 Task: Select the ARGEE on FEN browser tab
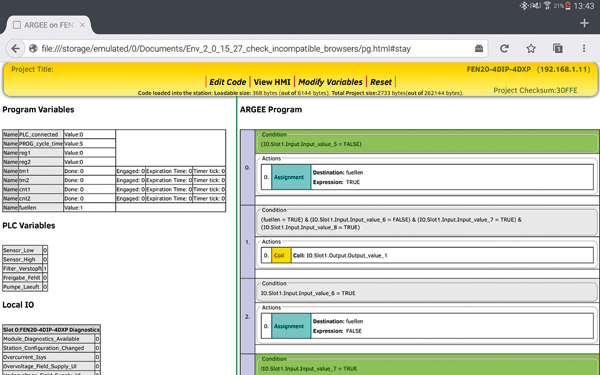(x=49, y=25)
